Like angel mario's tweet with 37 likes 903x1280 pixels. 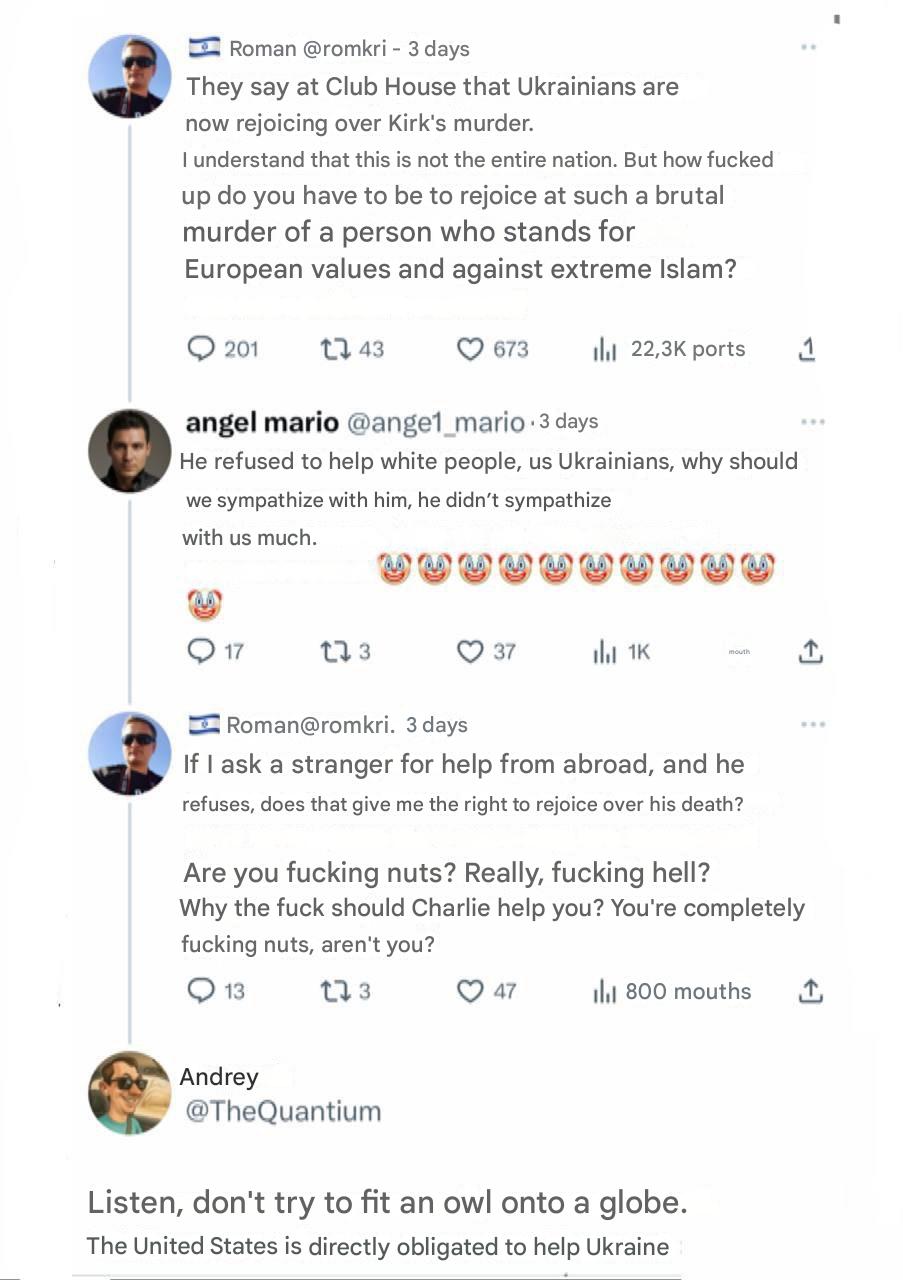[470, 651]
